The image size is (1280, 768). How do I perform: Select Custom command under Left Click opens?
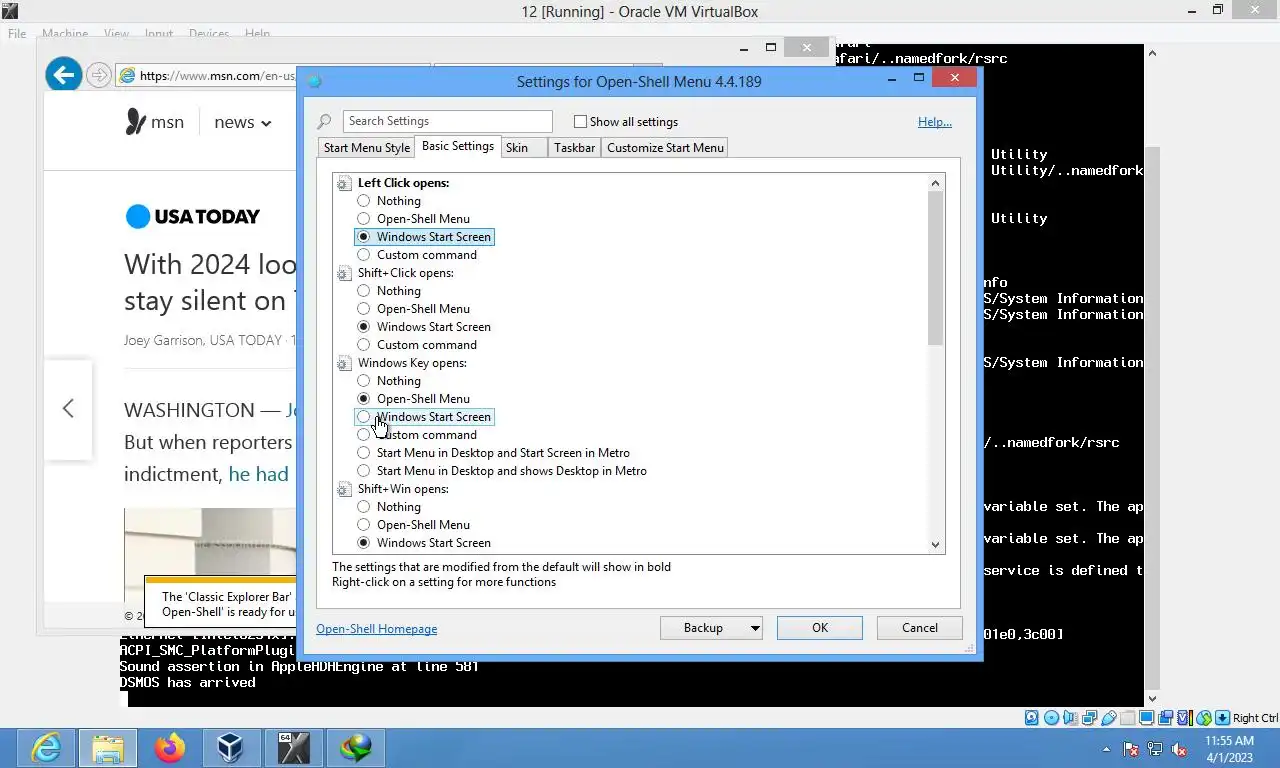(364, 255)
